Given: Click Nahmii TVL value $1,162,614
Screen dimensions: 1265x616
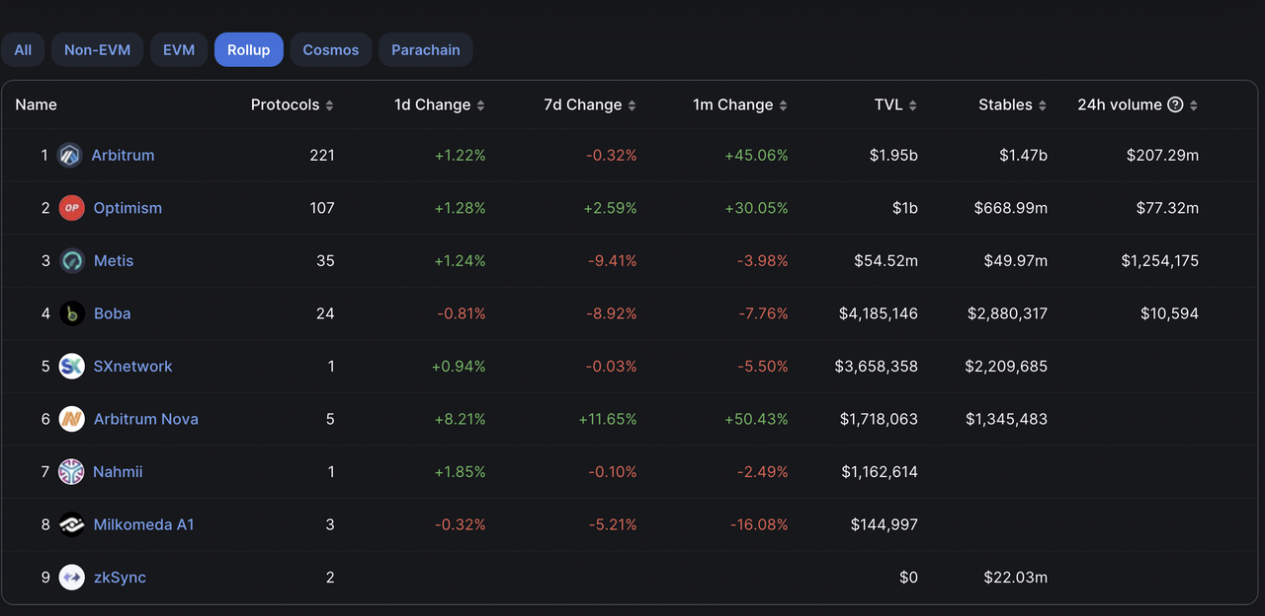Looking at the screenshot, I should coord(880,472).
